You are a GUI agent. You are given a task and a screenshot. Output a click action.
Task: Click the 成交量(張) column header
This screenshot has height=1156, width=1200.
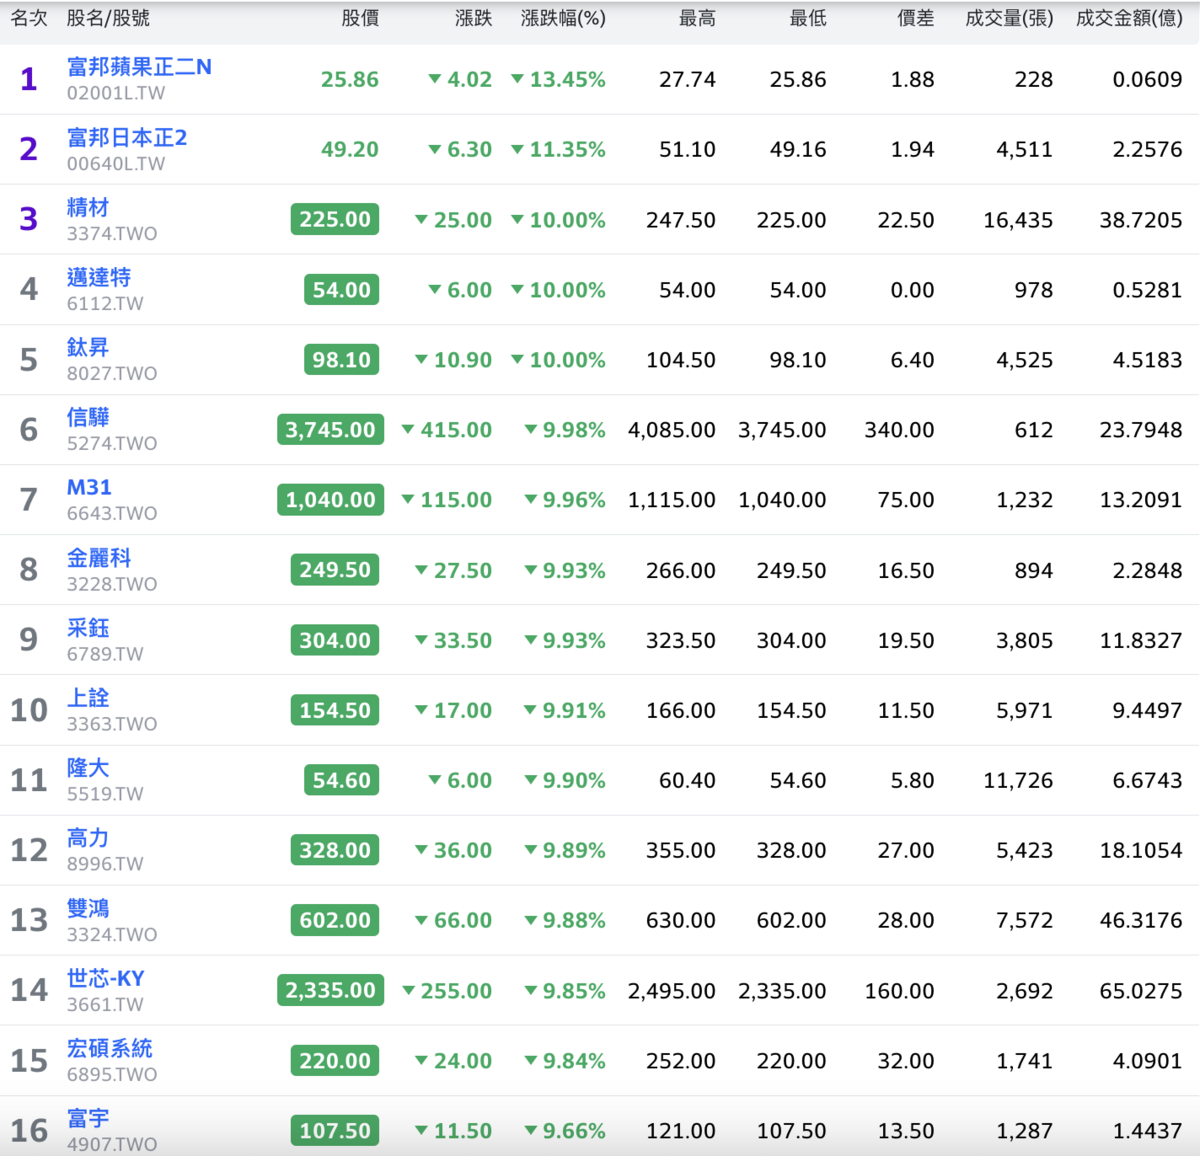[x=1009, y=18]
